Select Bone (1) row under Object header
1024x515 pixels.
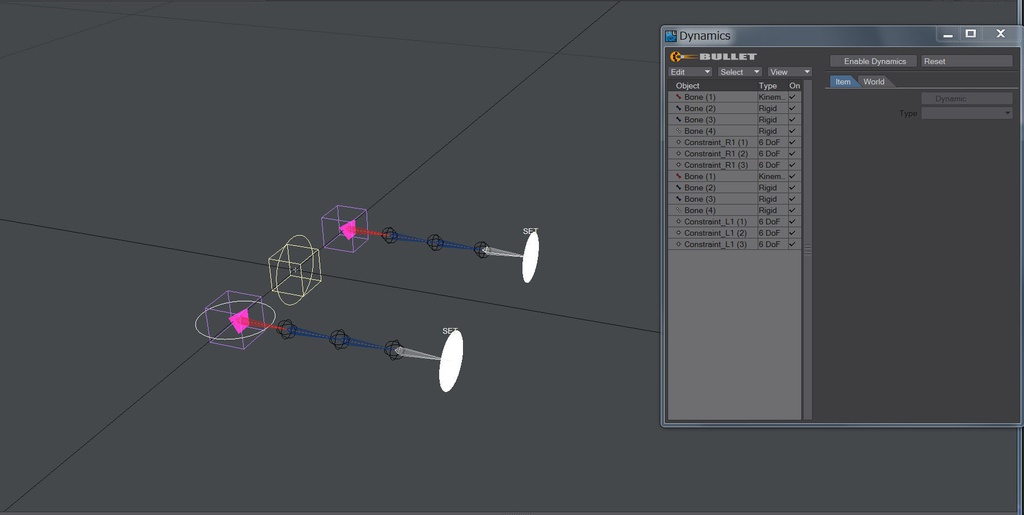tap(735, 97)
